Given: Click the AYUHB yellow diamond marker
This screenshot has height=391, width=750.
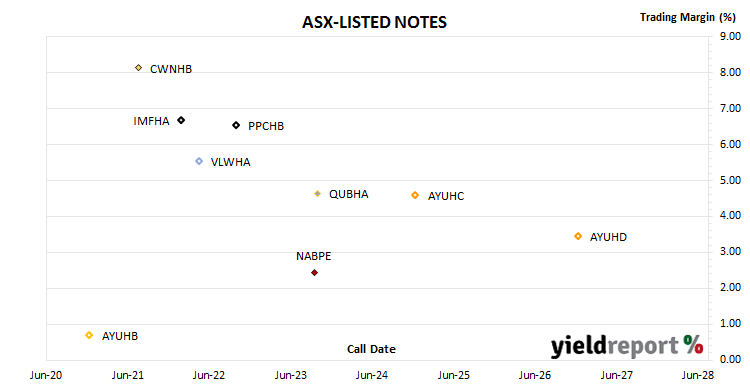Looking at the screenshot, I should tap(89, 335).
